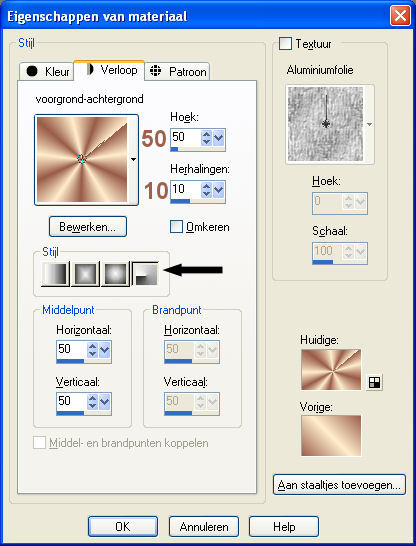Click the Middelpunt Horizontaal input field
This screenshot has width=416, height=546.
tap(71, 349)
